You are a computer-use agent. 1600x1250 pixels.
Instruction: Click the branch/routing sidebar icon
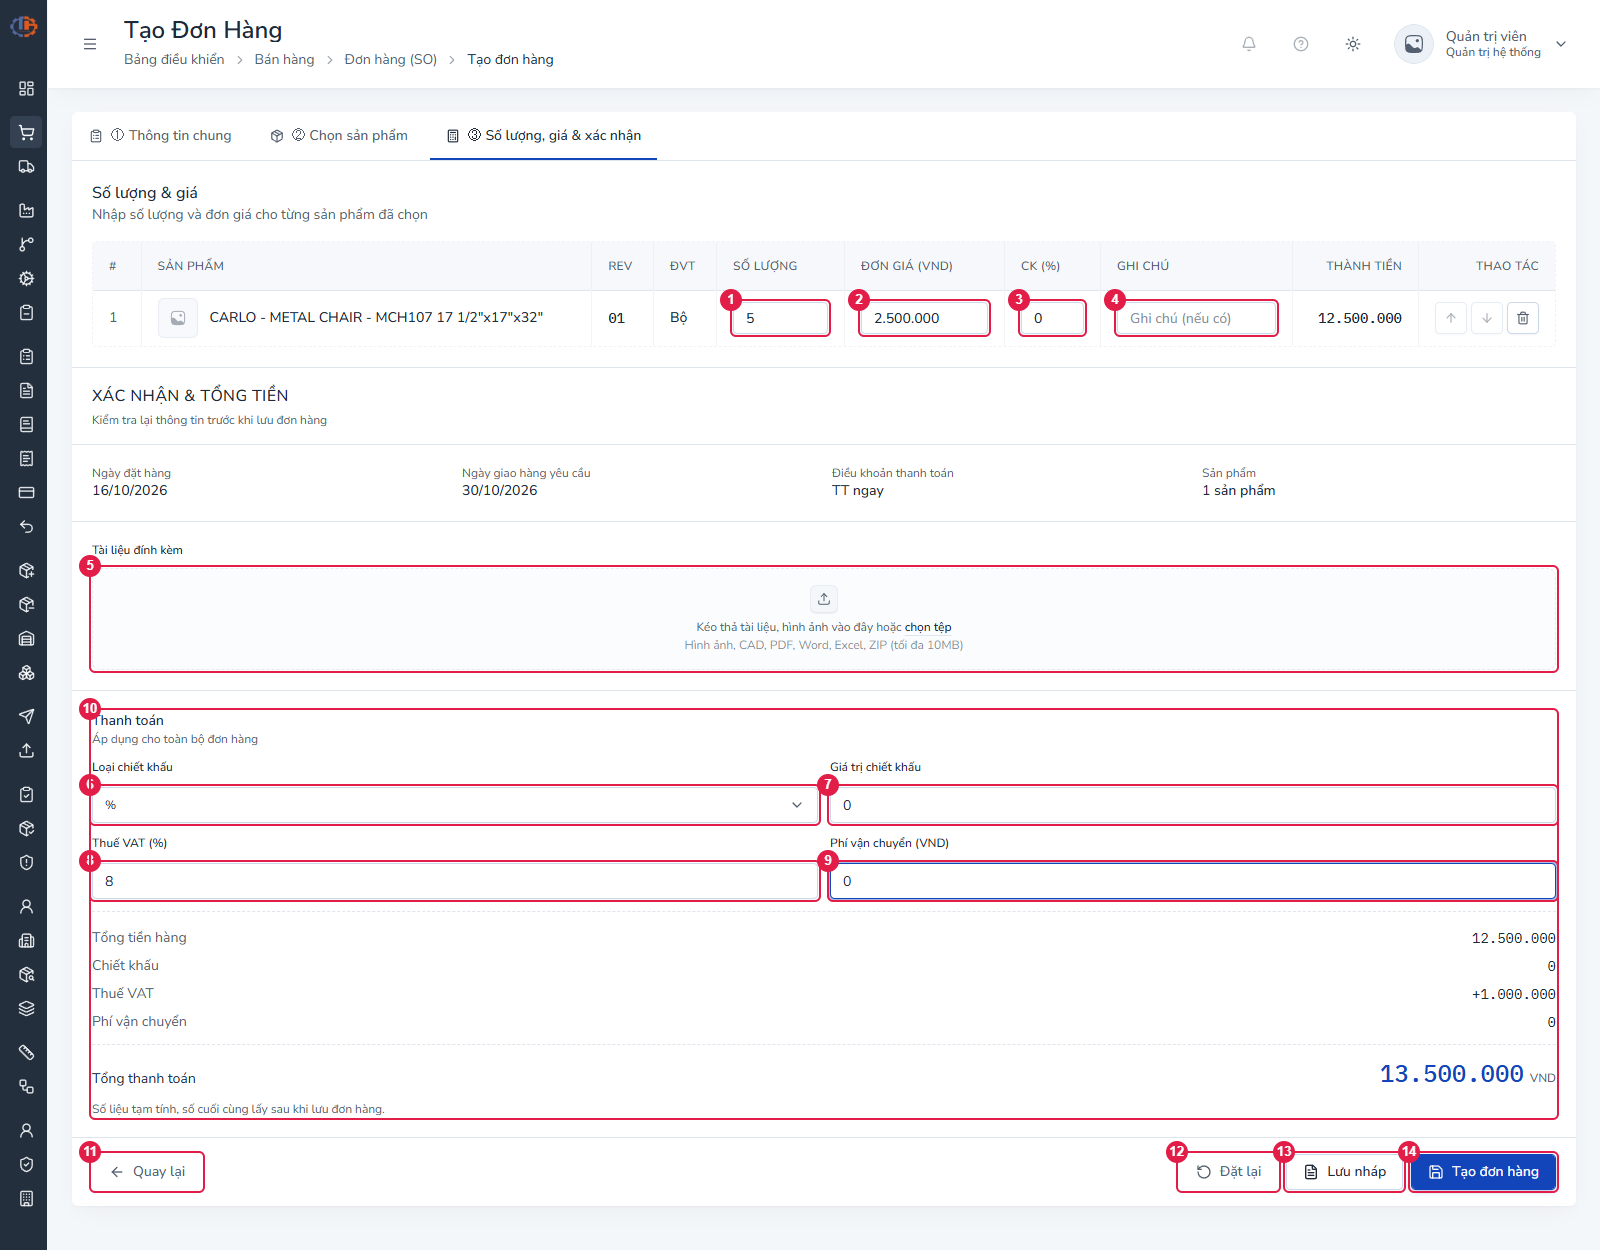coord(27,245)
